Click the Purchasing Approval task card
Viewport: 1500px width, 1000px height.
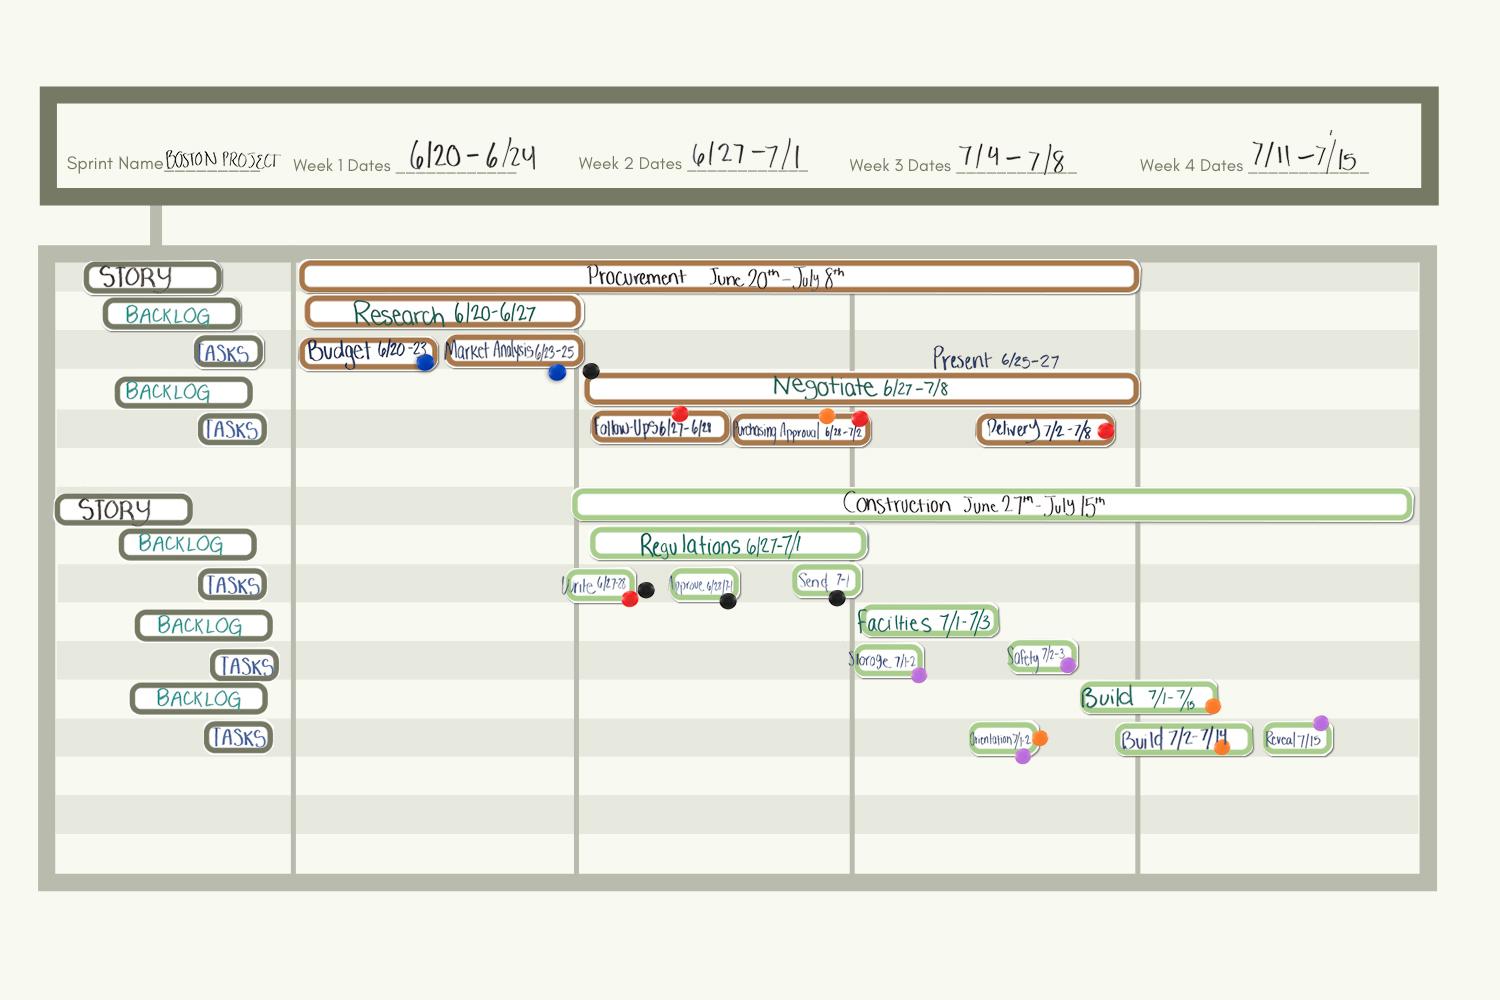[x=802, y=431]
